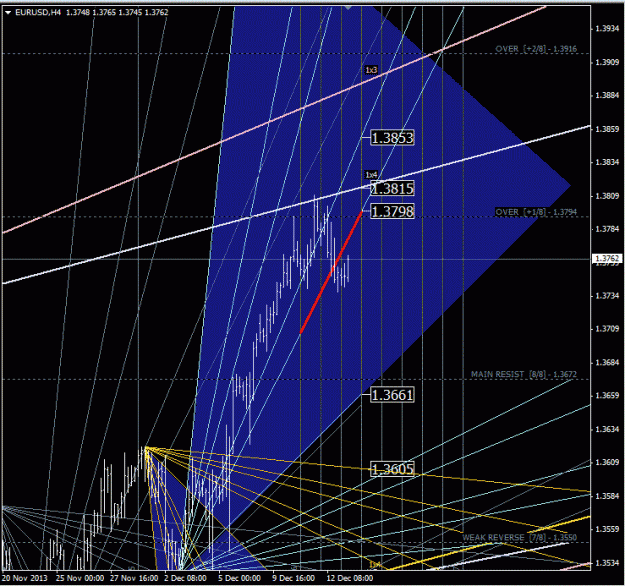Open the chart menu arrow beside EURUSD,H4

(8, 13)
